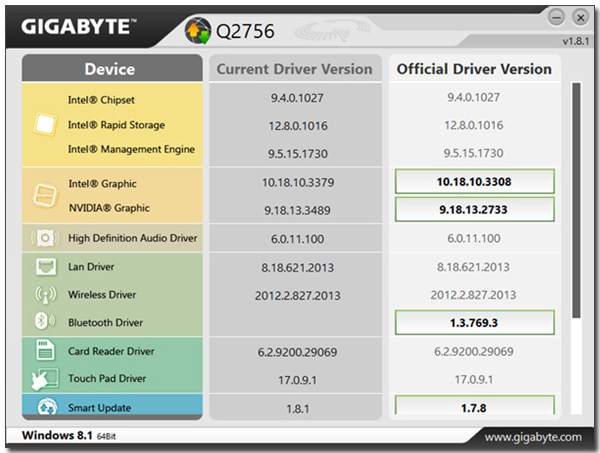
Task: Click the Lan Driver ethernet icon
Action: pos(46,267)
